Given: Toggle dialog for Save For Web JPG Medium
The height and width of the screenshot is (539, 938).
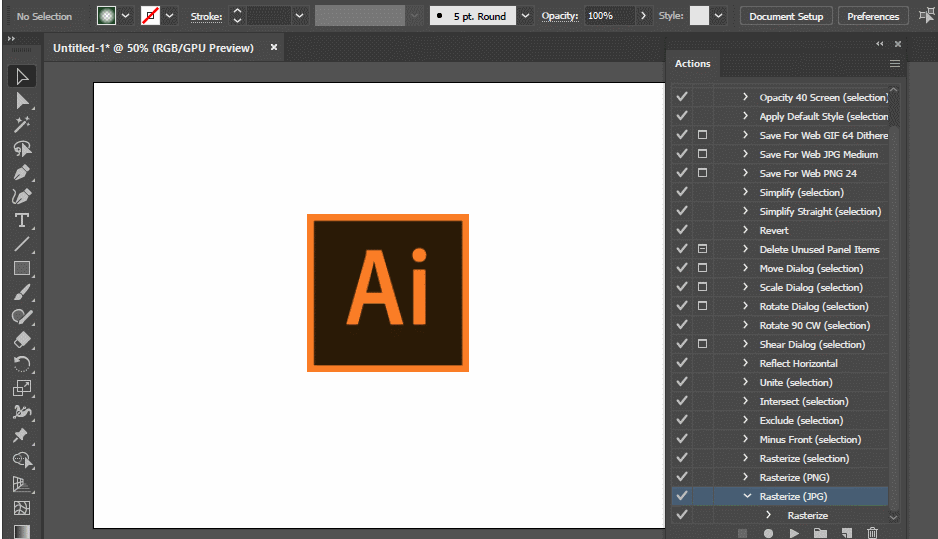Looking at the screenshot, I should pos(702,154).
